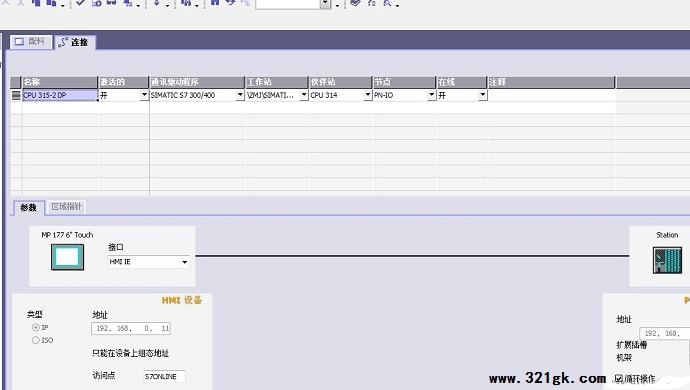The height and width of the screenshot is (390, 690).
Task: Click the down arrow icon in the toolbar
Action: (x=157, y=3)
